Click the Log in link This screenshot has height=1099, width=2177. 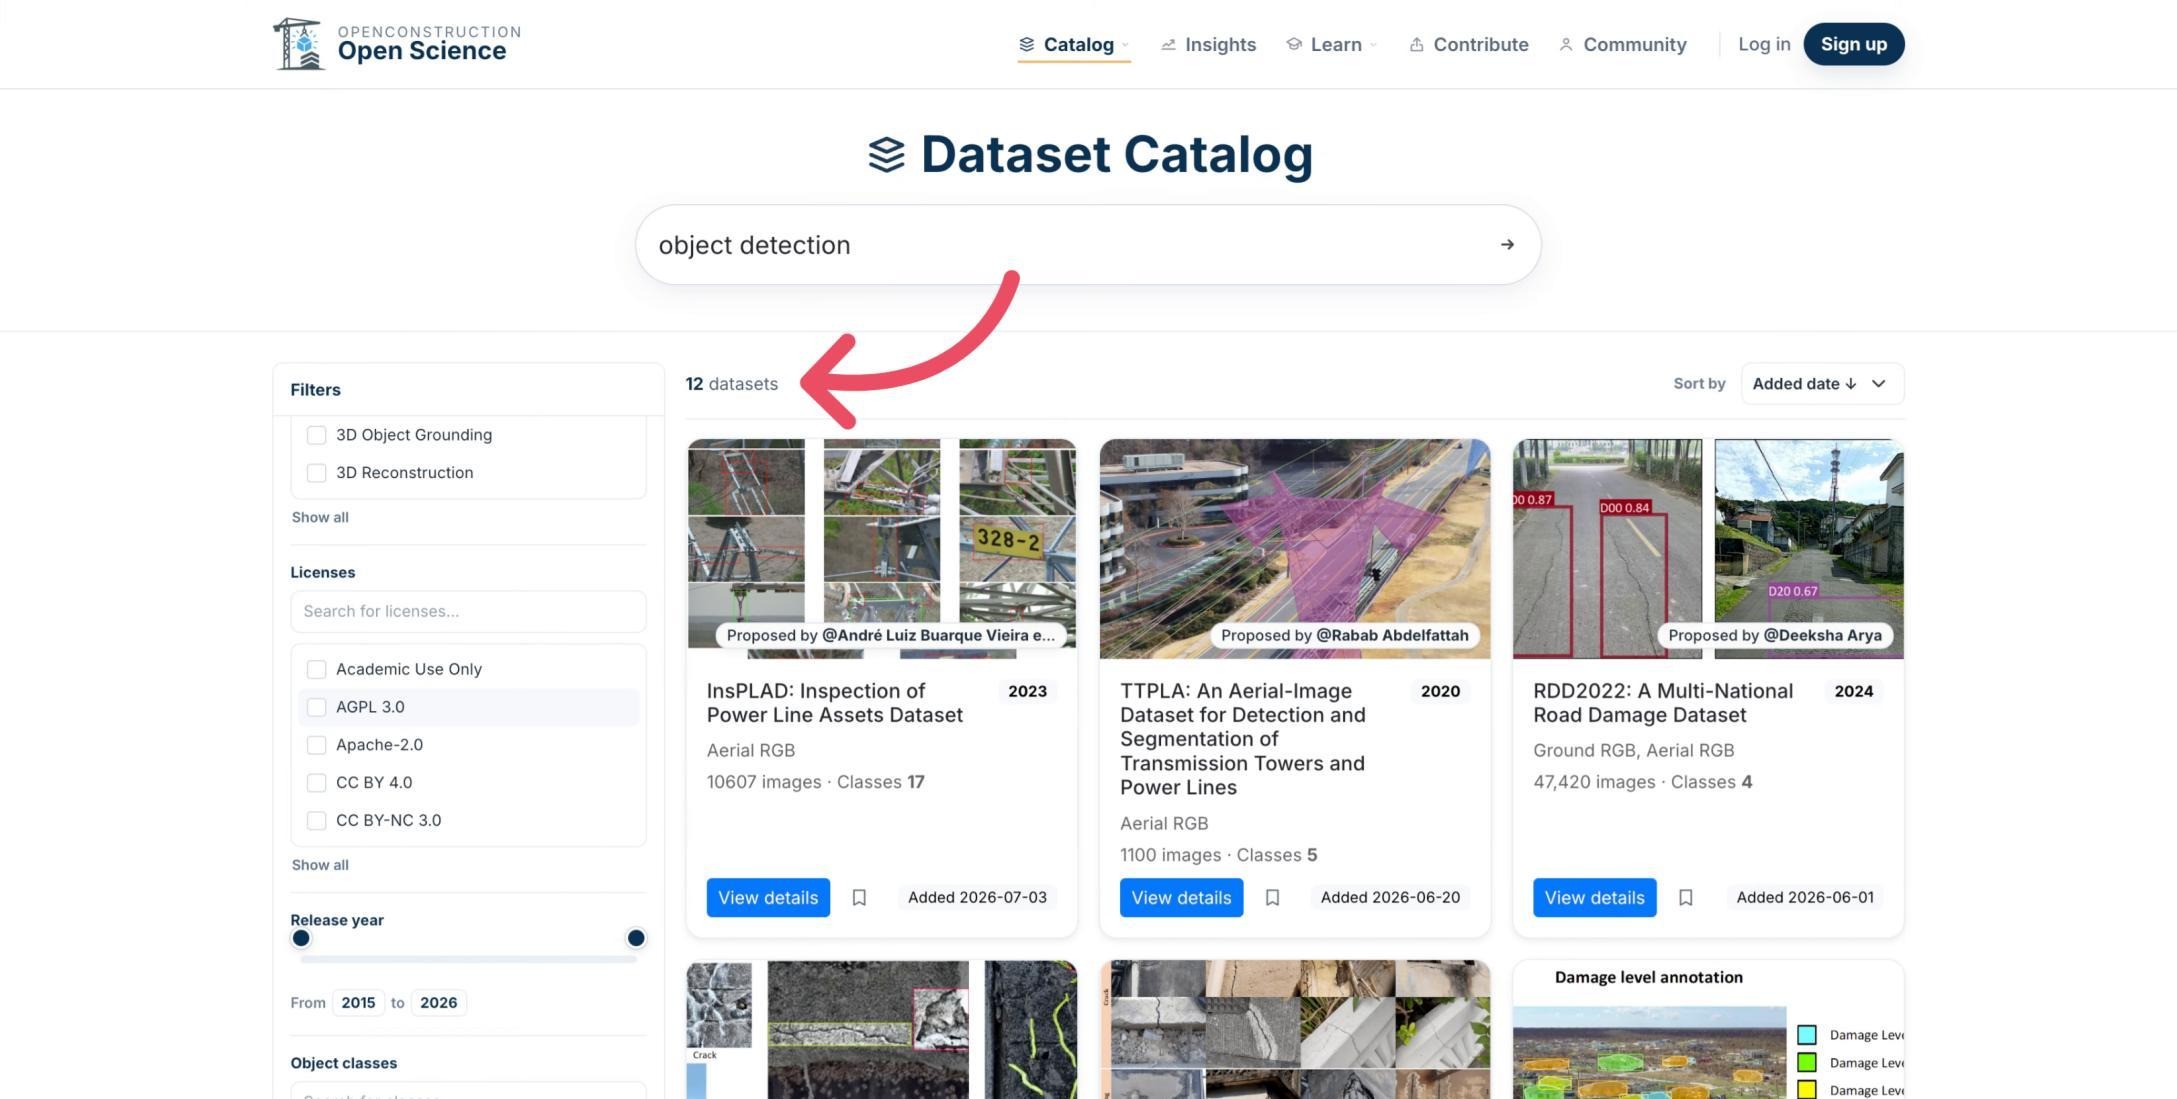1764,44
